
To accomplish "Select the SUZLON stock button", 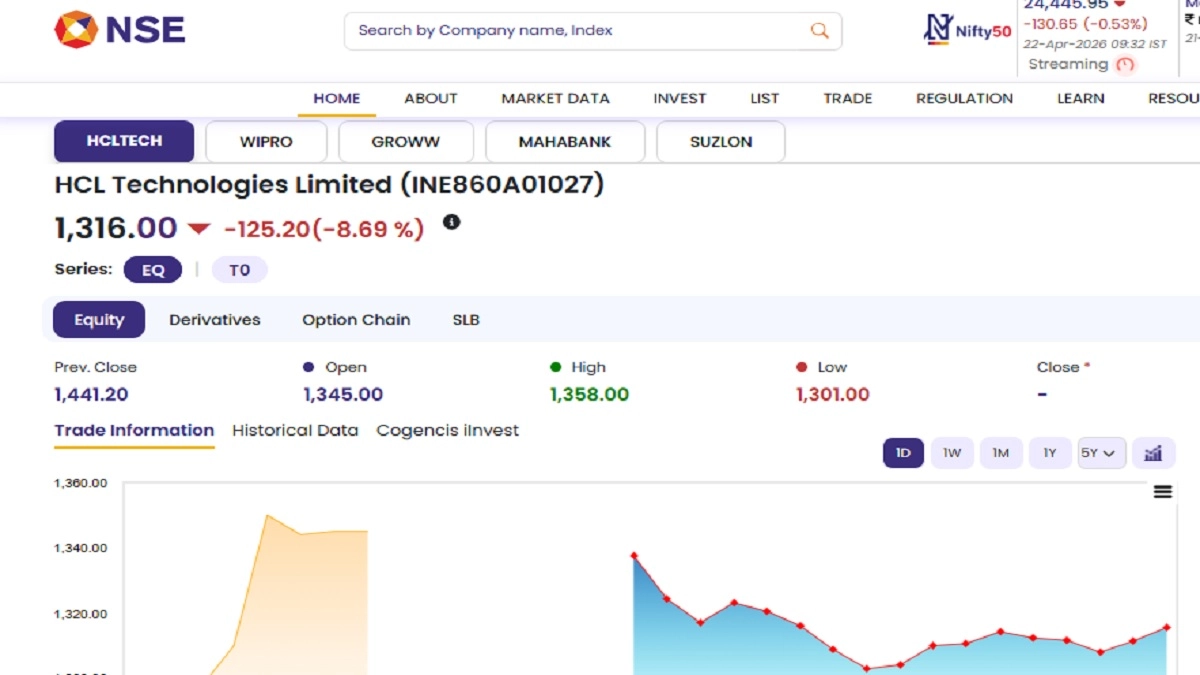I will pyautogui.click(x=720, y=142).
